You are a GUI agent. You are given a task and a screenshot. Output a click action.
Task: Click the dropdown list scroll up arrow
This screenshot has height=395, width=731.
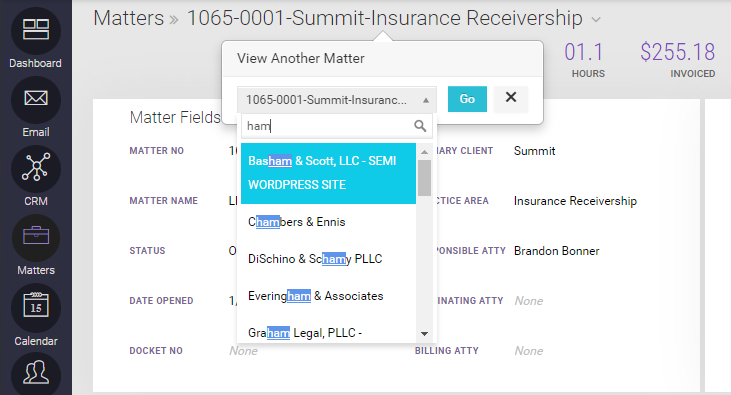[424, 152]
